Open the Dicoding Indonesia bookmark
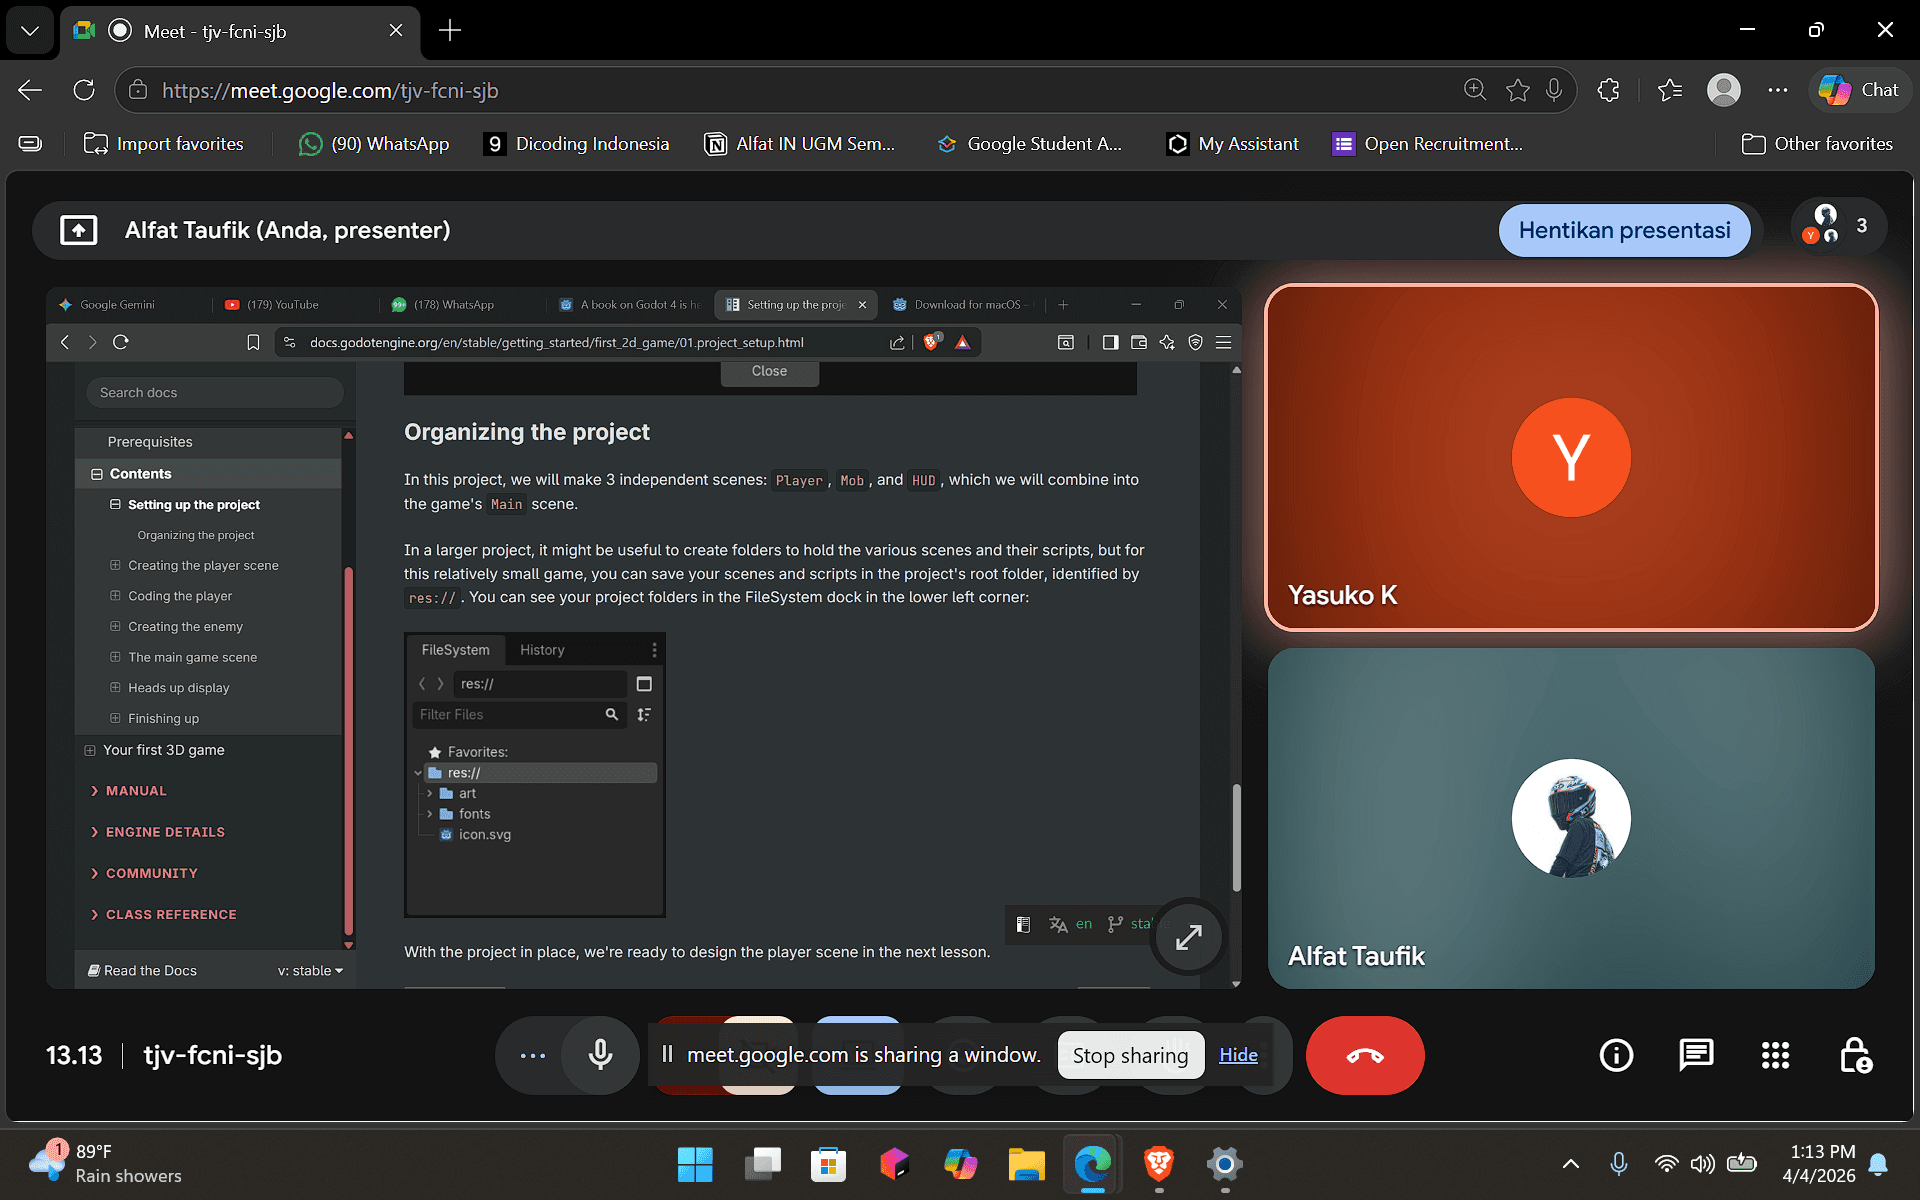Screen dimensions: 1920x1200 click(577, 144)
